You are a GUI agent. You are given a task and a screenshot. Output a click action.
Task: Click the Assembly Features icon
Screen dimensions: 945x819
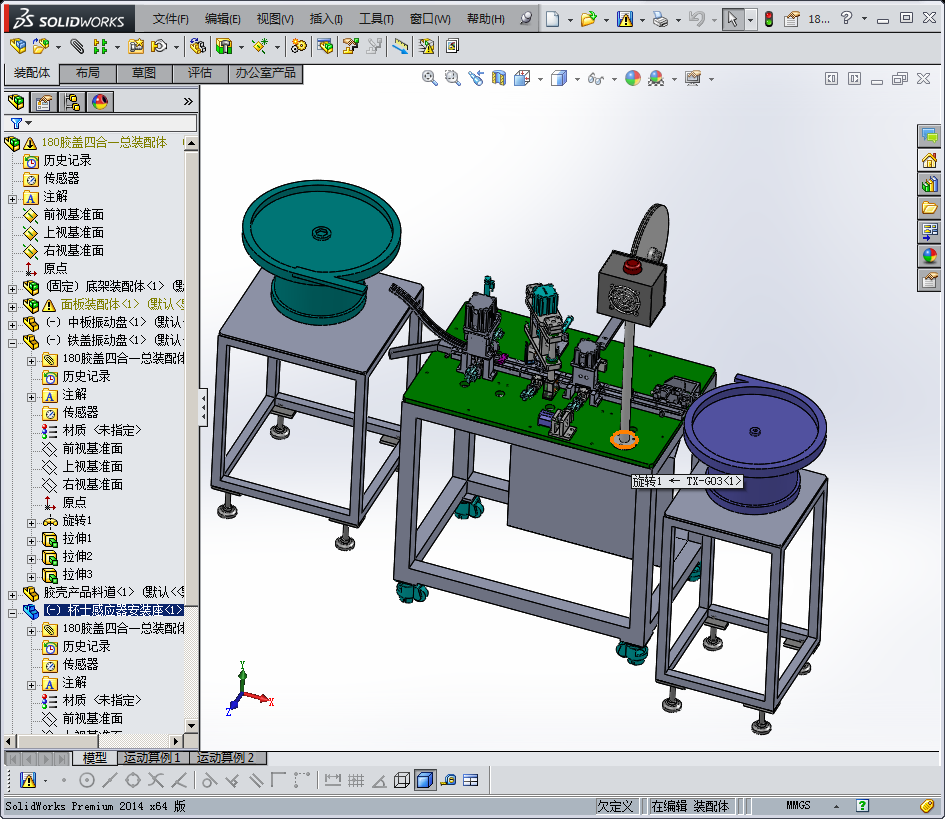tap(224, 46)
